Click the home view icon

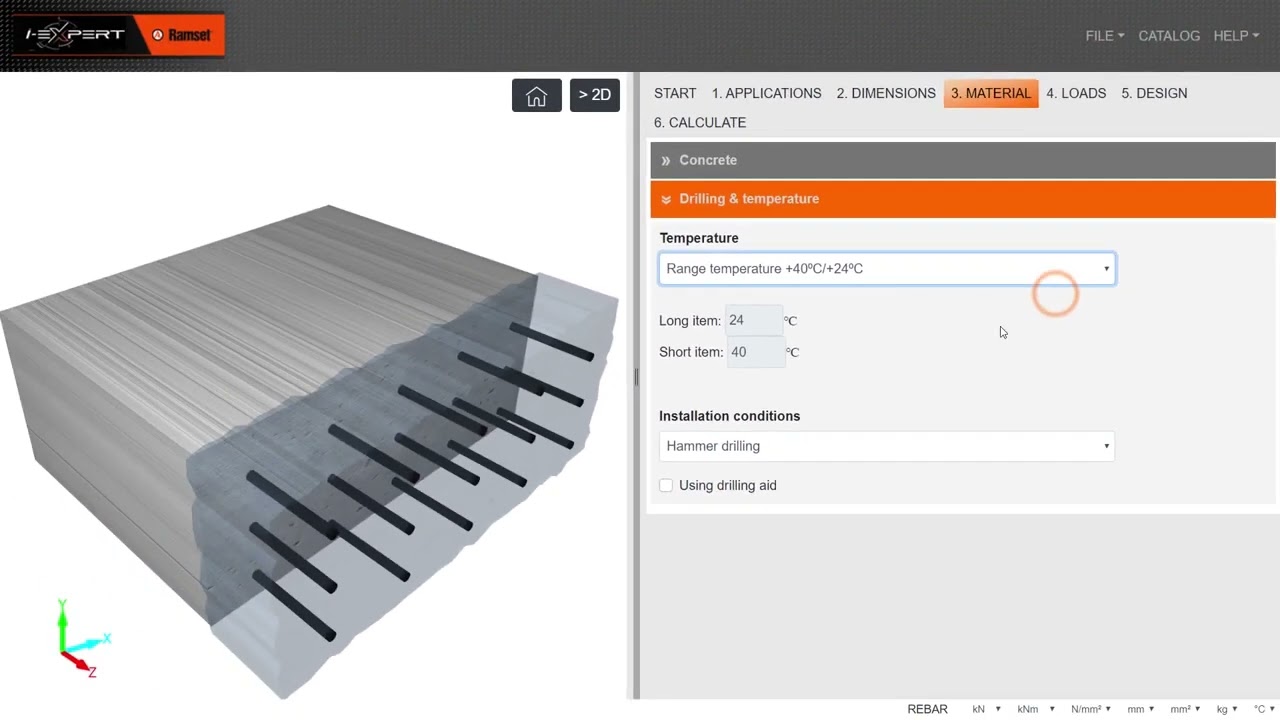537,95
